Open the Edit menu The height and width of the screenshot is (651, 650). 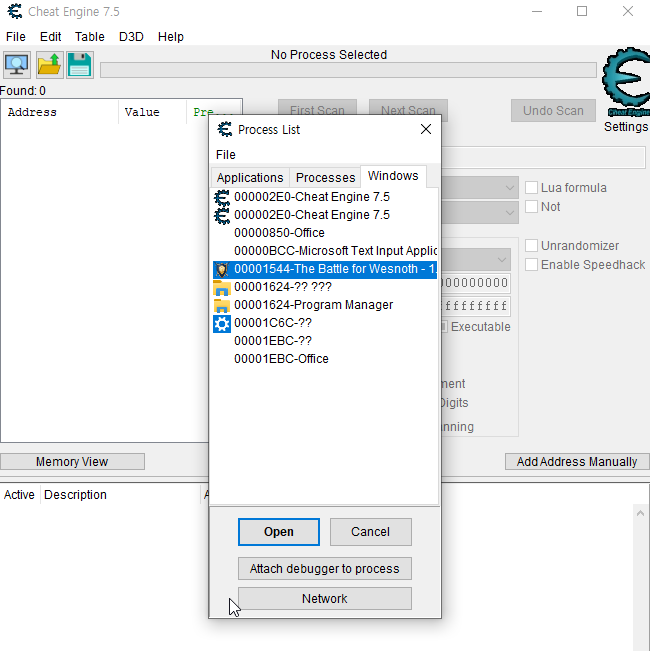tap(50, 37)
